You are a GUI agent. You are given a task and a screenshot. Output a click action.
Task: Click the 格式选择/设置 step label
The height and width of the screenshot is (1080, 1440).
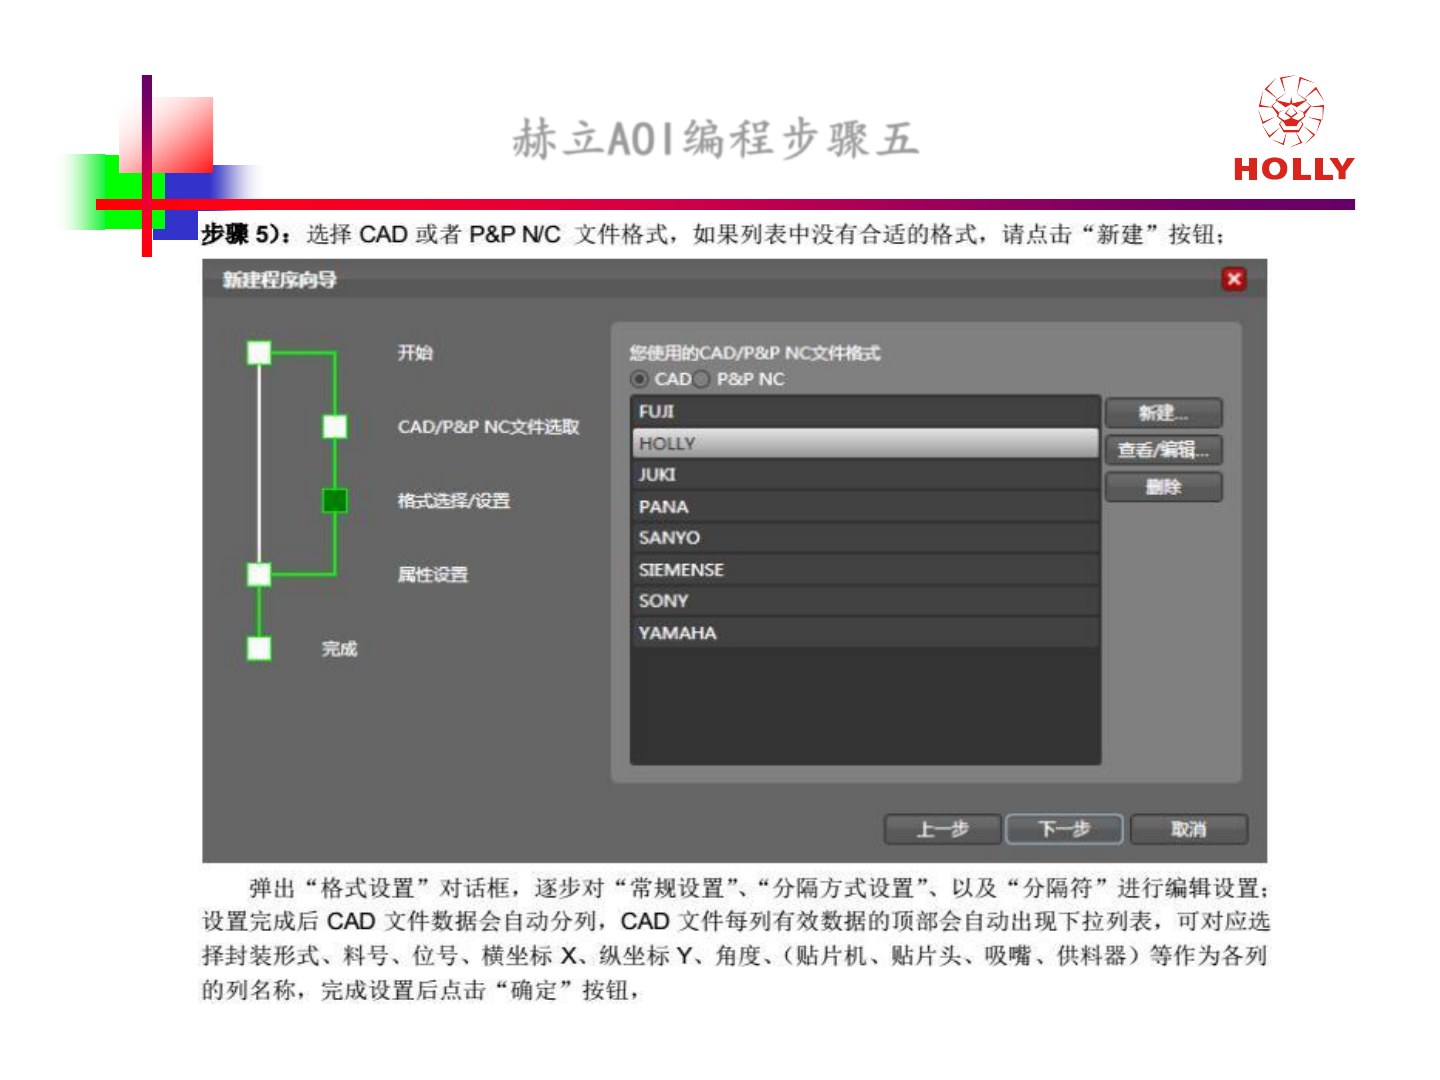(x=453, y=501)
